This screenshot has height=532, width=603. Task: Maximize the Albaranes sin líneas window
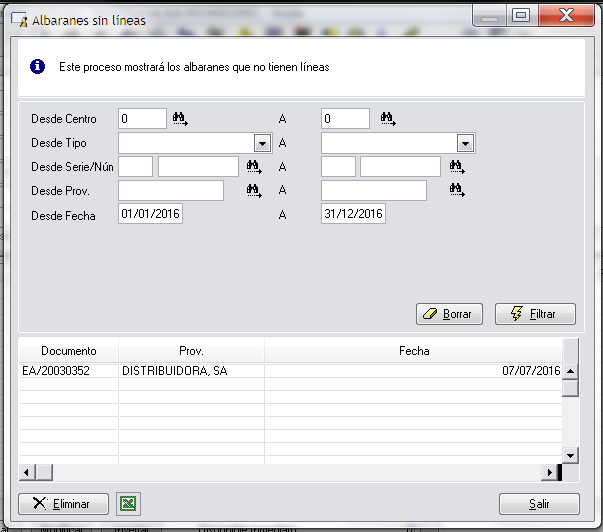[x=521, y=15]
